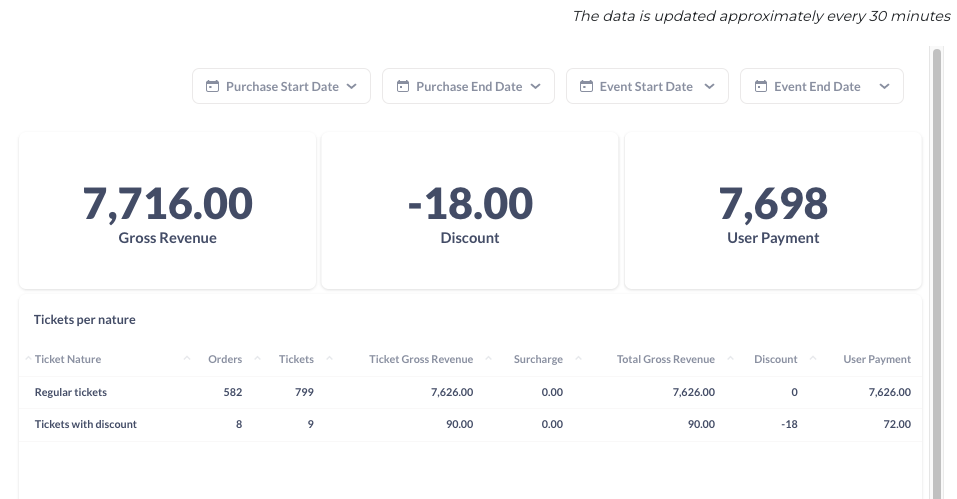Sort by Ticket Gross Revenue column
Viewport: 957px width, 499px height.
[421, 359]
